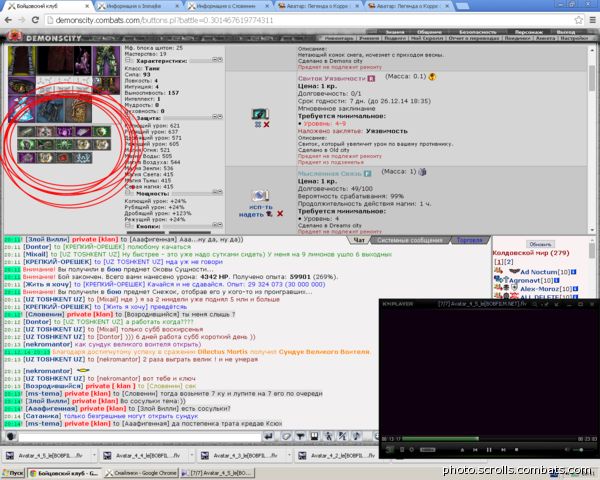This screenshot has width=600, height=480.
Task: Switch to Системные сообщения chat tab
Action: pos(409,240)
